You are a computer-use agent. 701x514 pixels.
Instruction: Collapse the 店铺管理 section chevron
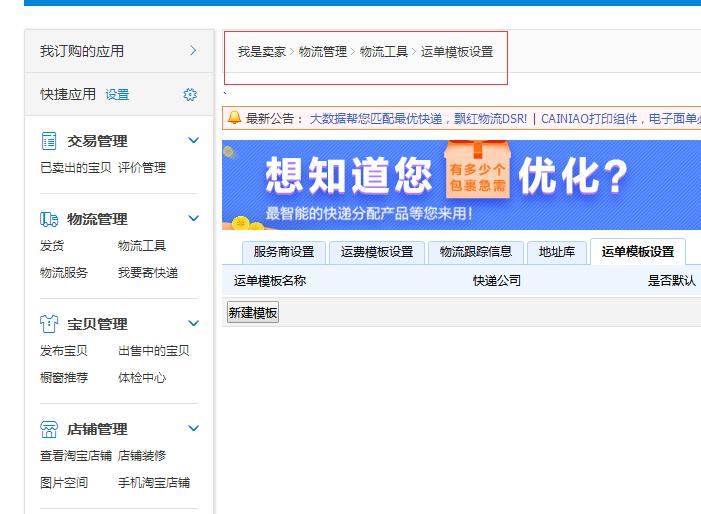(194, 428)
